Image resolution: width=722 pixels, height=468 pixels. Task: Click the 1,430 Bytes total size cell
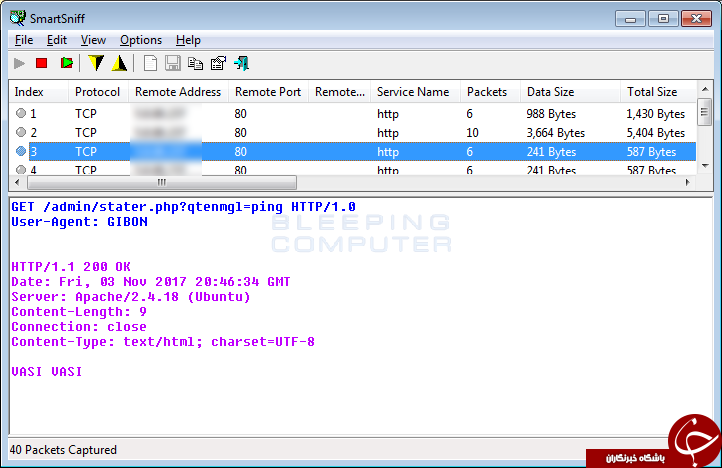point(656,114)
